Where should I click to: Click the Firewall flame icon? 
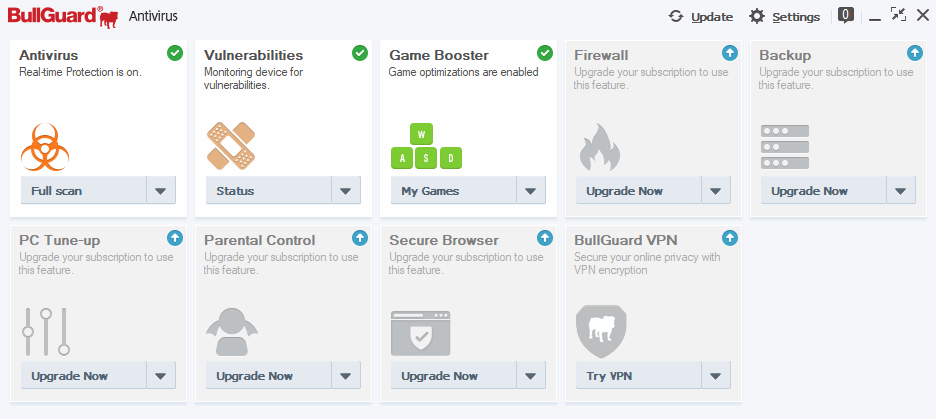599,147
